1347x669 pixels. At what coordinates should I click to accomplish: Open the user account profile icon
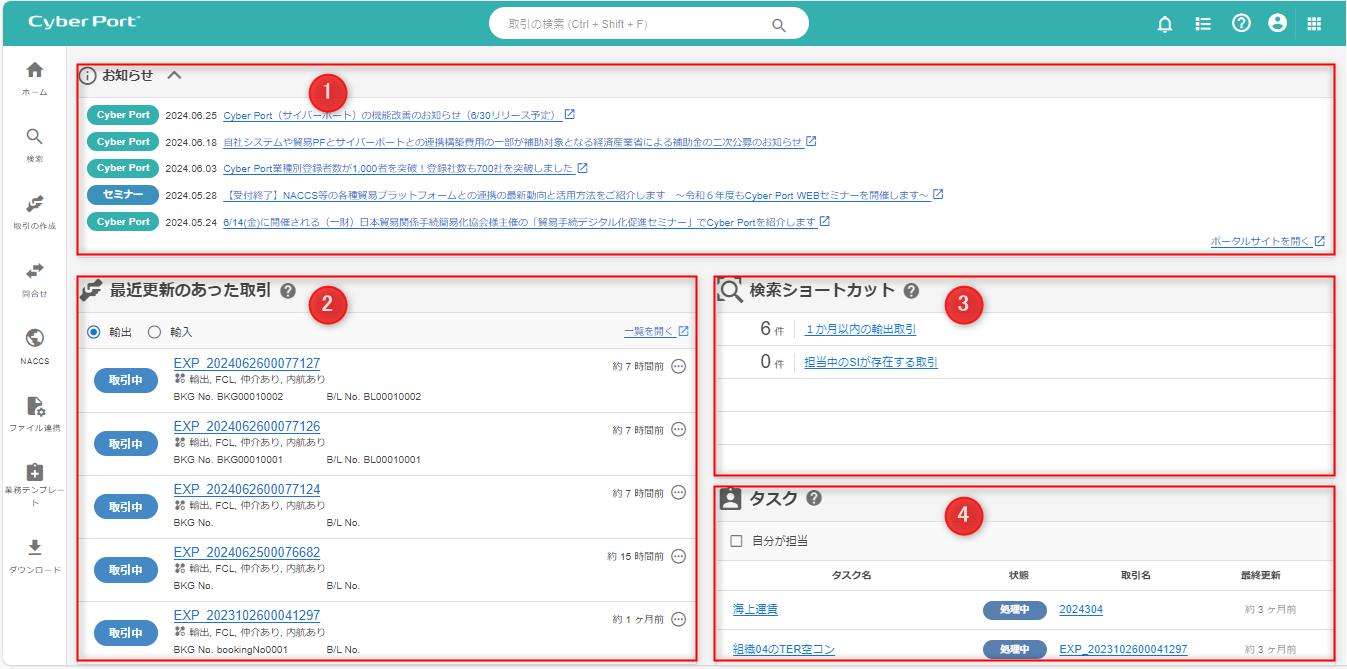tap(1277, 23)
